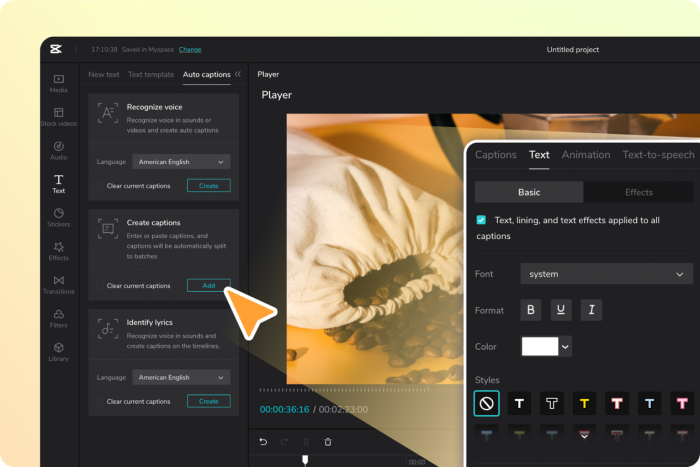
Task: Select the Audio sidebar icon
Action: [59, 150]
